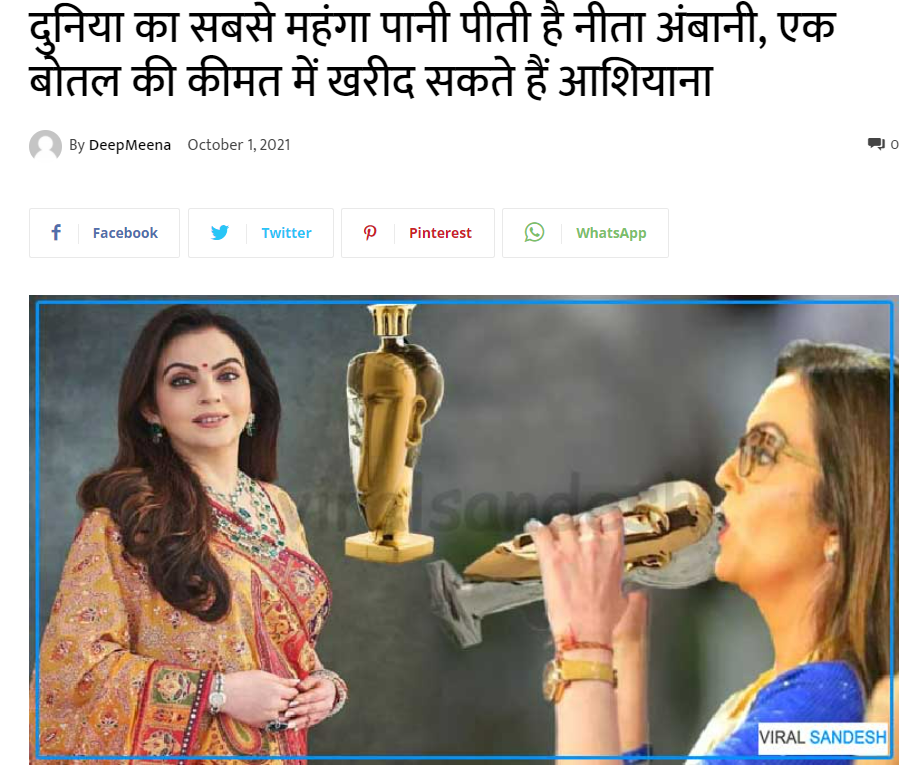Click the October 1, 2021 date
907x770 pixels.
pyautogui.click(x=239, y=145)
